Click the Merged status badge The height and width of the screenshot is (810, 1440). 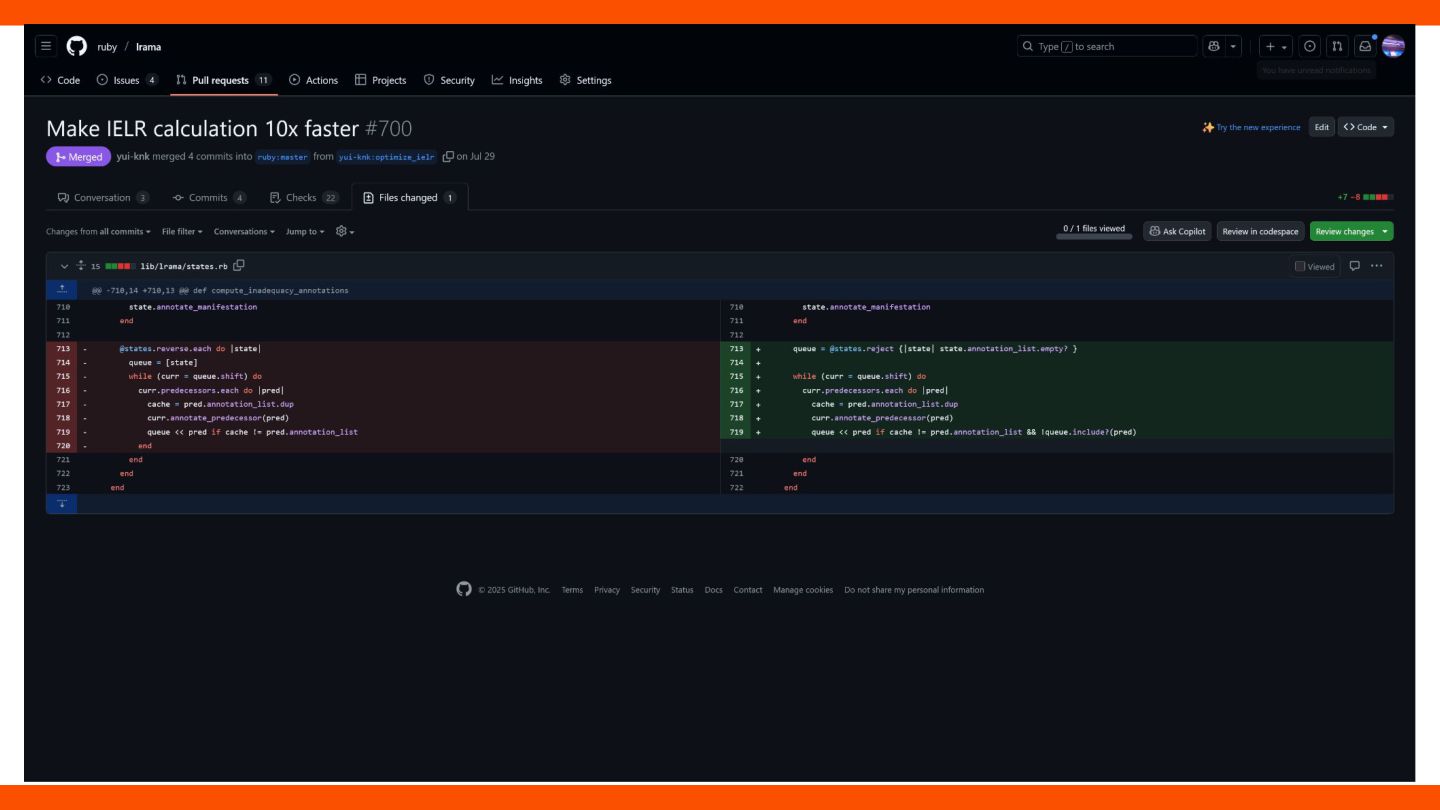click(x=78, y=156)
